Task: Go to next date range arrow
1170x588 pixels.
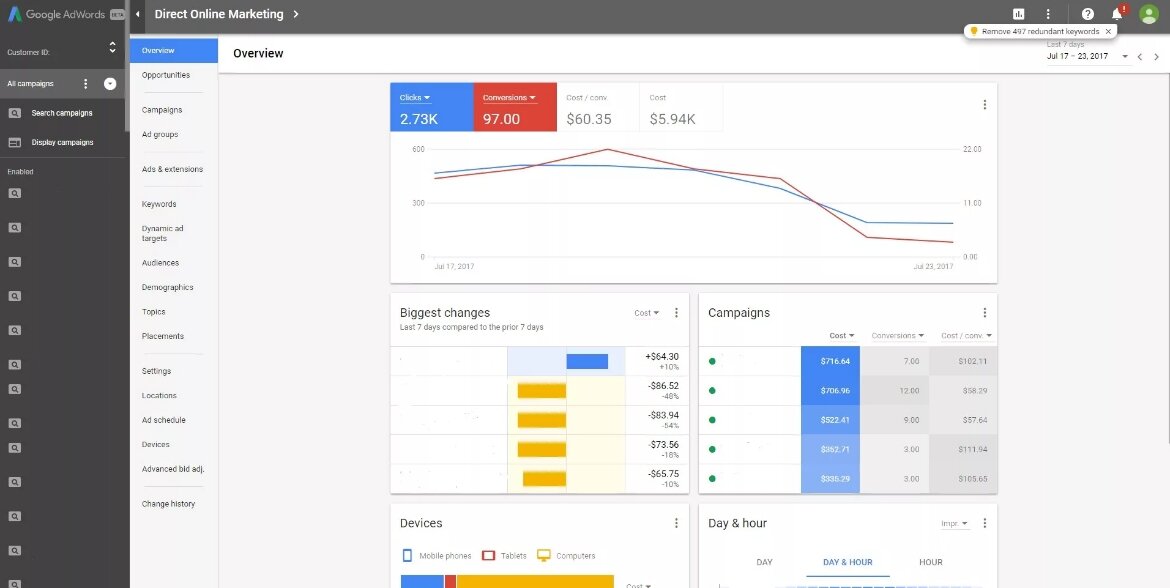Action: 1157,57
